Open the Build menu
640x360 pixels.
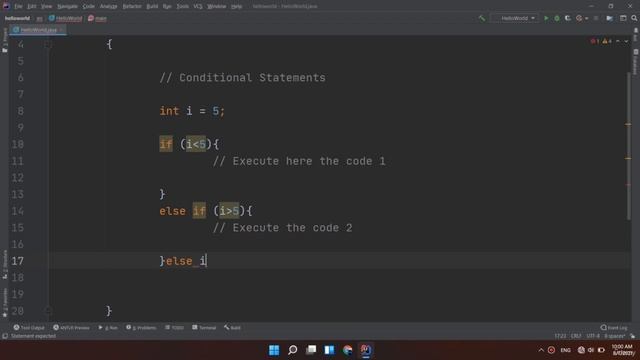[x=152, y=6]
